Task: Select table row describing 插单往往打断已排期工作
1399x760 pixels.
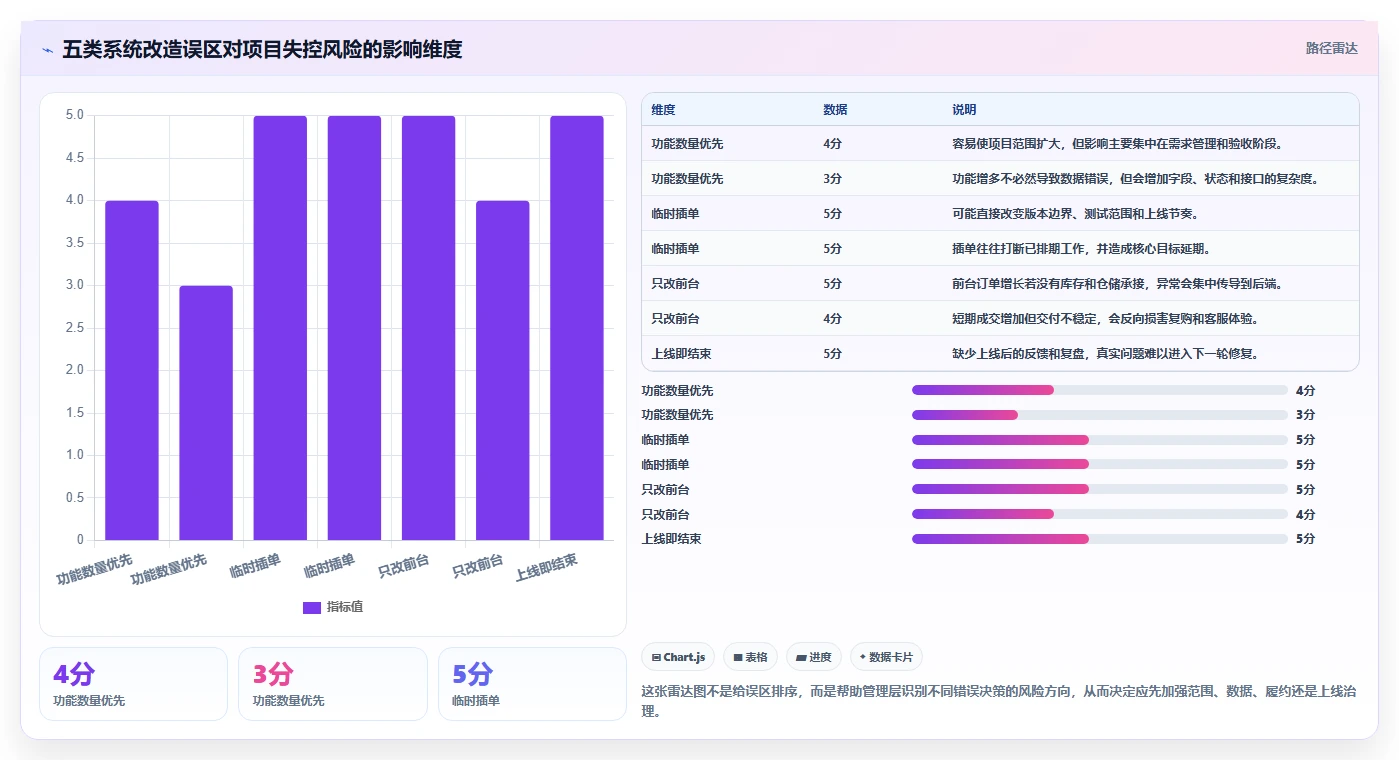Action: (1000, 248)
